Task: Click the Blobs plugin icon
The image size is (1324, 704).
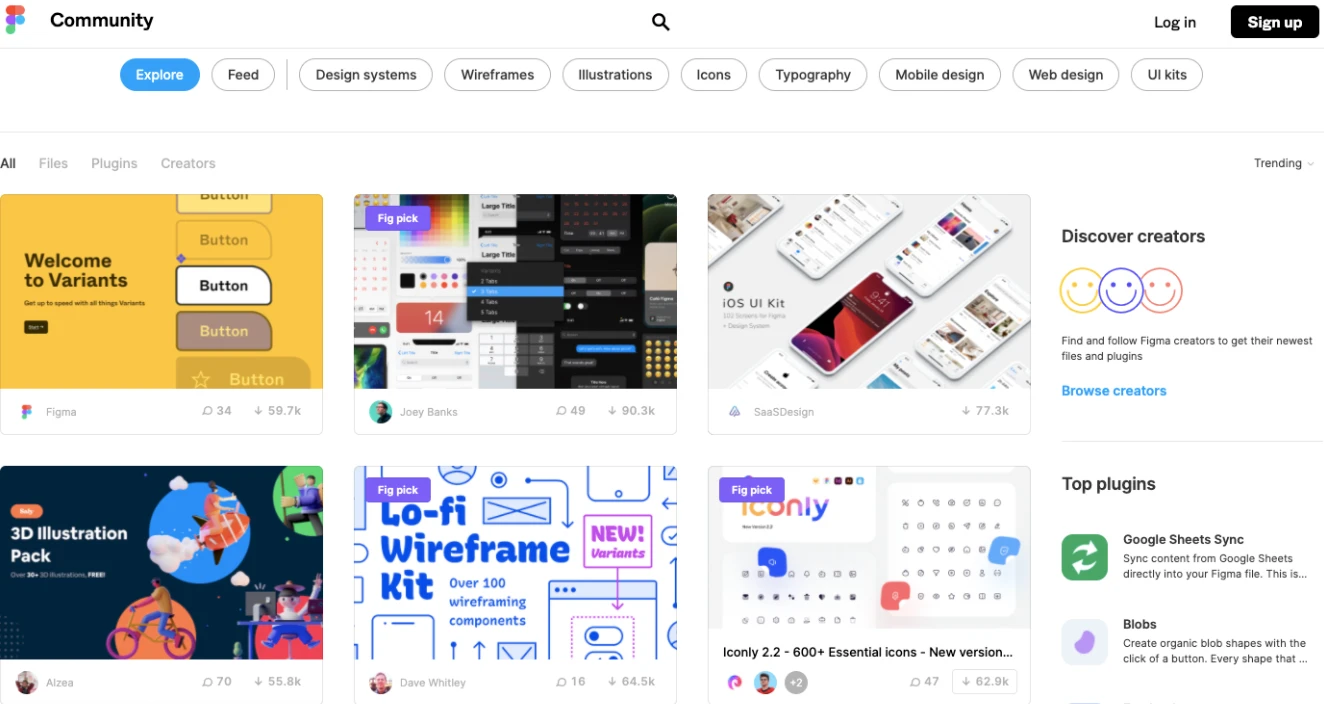Action: point(1084,643)
